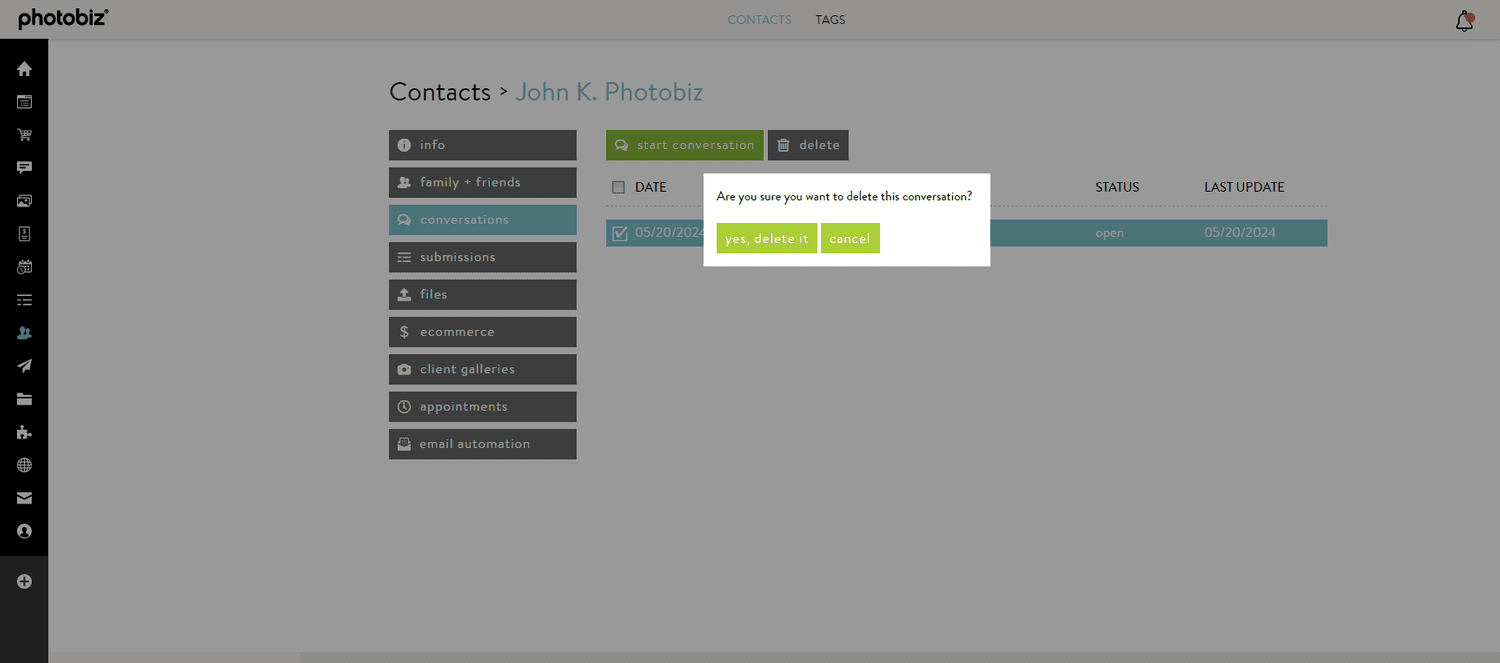1500x663 pixels.
Task: Click the photobiz logo
Action: (64, 19)
